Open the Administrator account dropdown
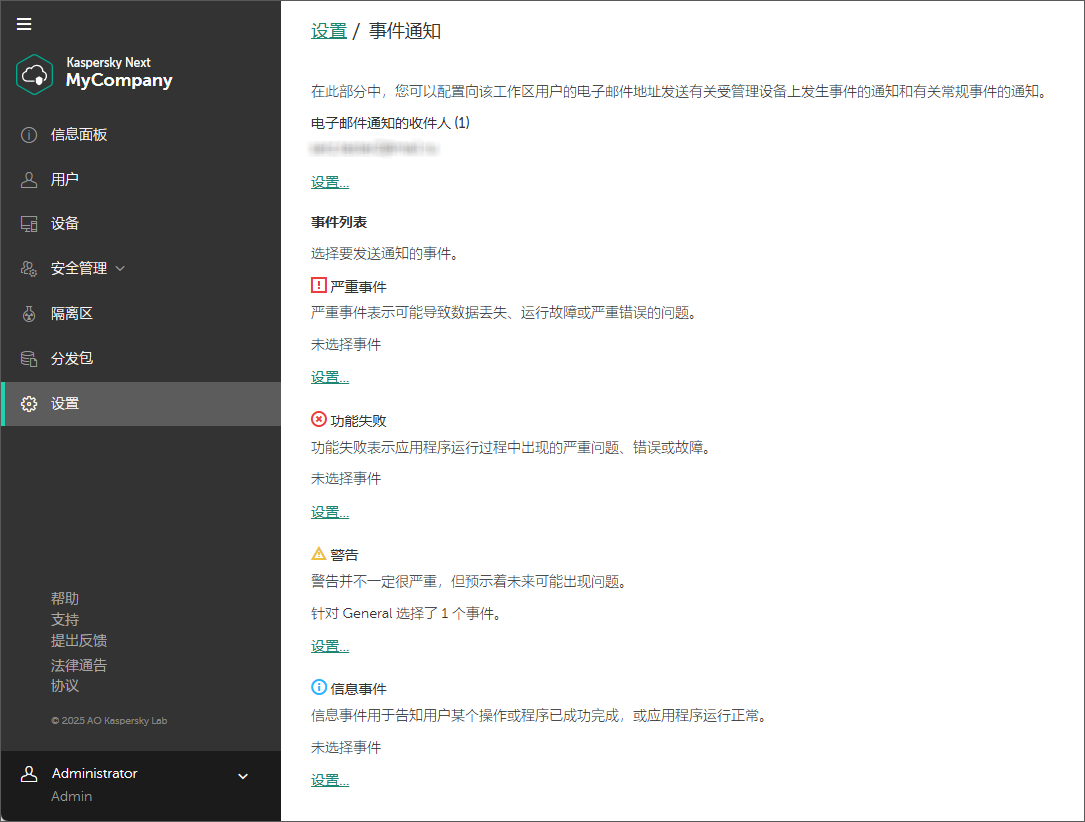The image size is (1085, 822). click(x=241, y=775)
